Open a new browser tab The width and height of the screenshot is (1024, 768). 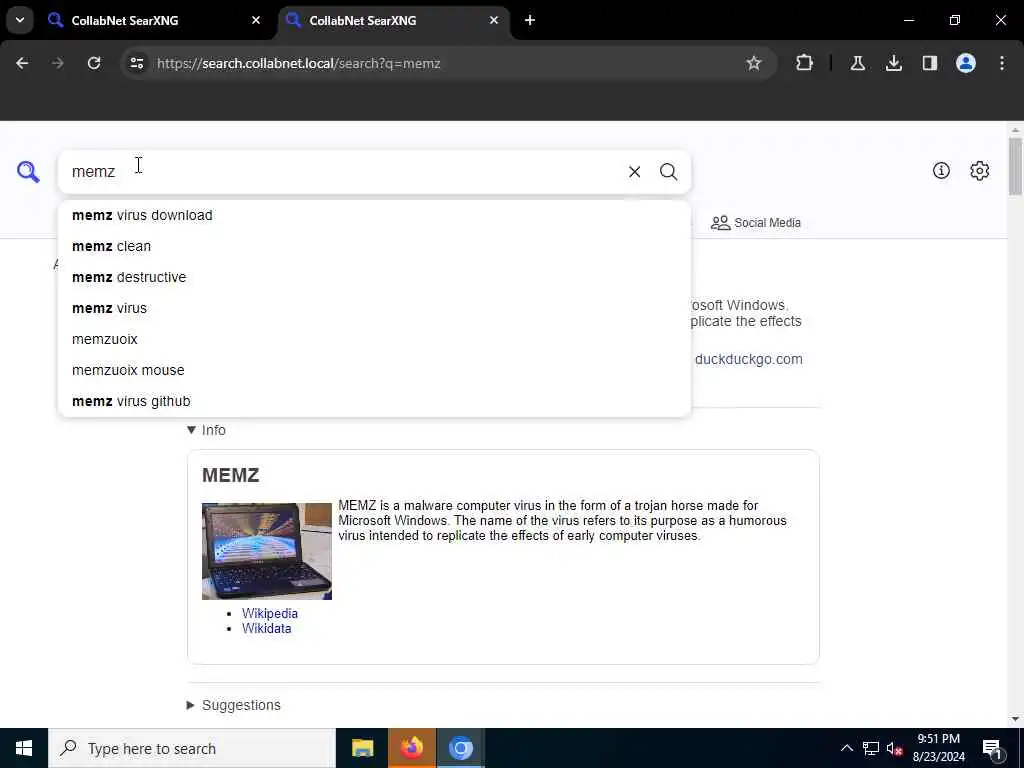tap(530, 20)
